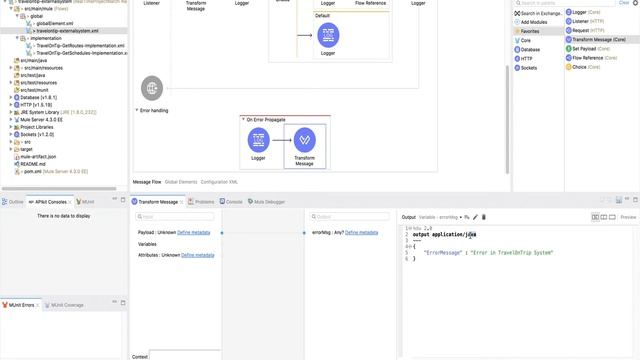Switch to the graphic-and-source split view icon
This screenshot has height=360, width=640.
595,217
